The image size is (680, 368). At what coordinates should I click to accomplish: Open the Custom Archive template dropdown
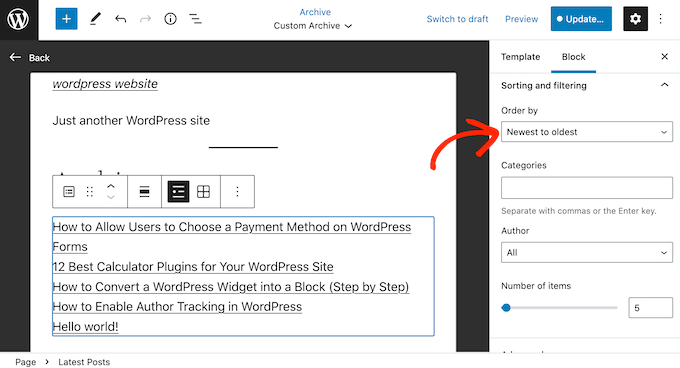(313, 26)
